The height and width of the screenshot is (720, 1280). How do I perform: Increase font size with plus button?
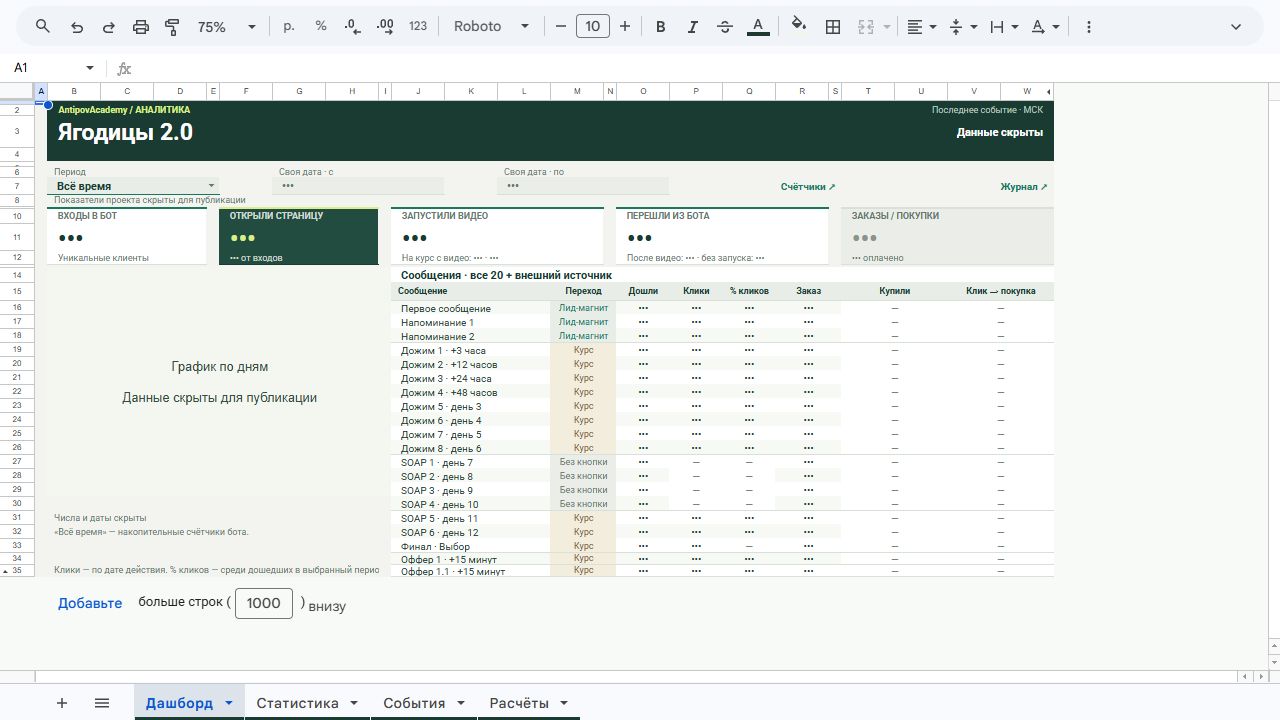[x=625, y=27]
